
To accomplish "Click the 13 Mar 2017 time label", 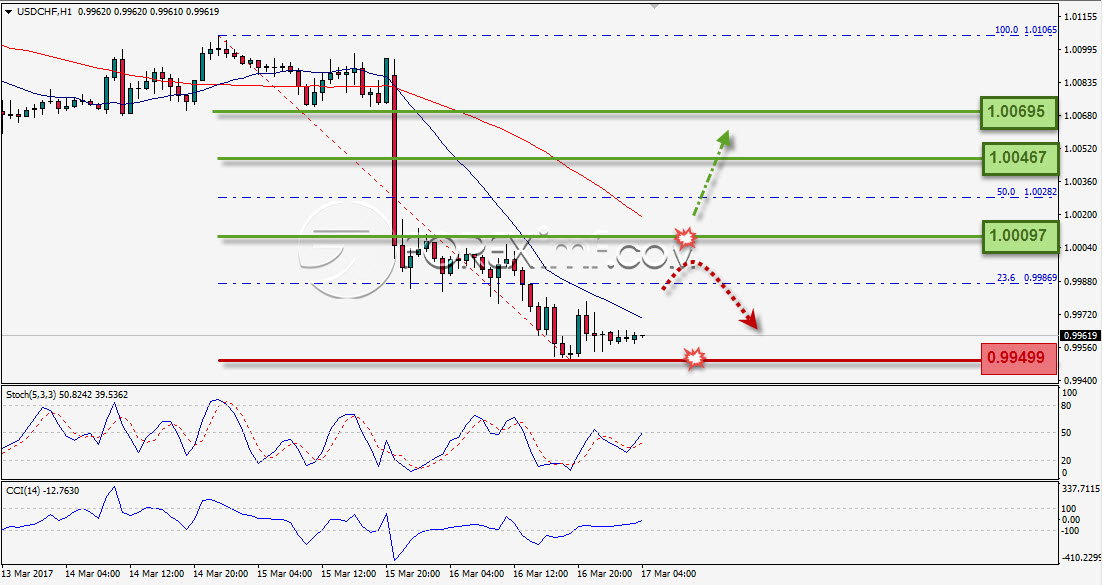I will 28,574.
